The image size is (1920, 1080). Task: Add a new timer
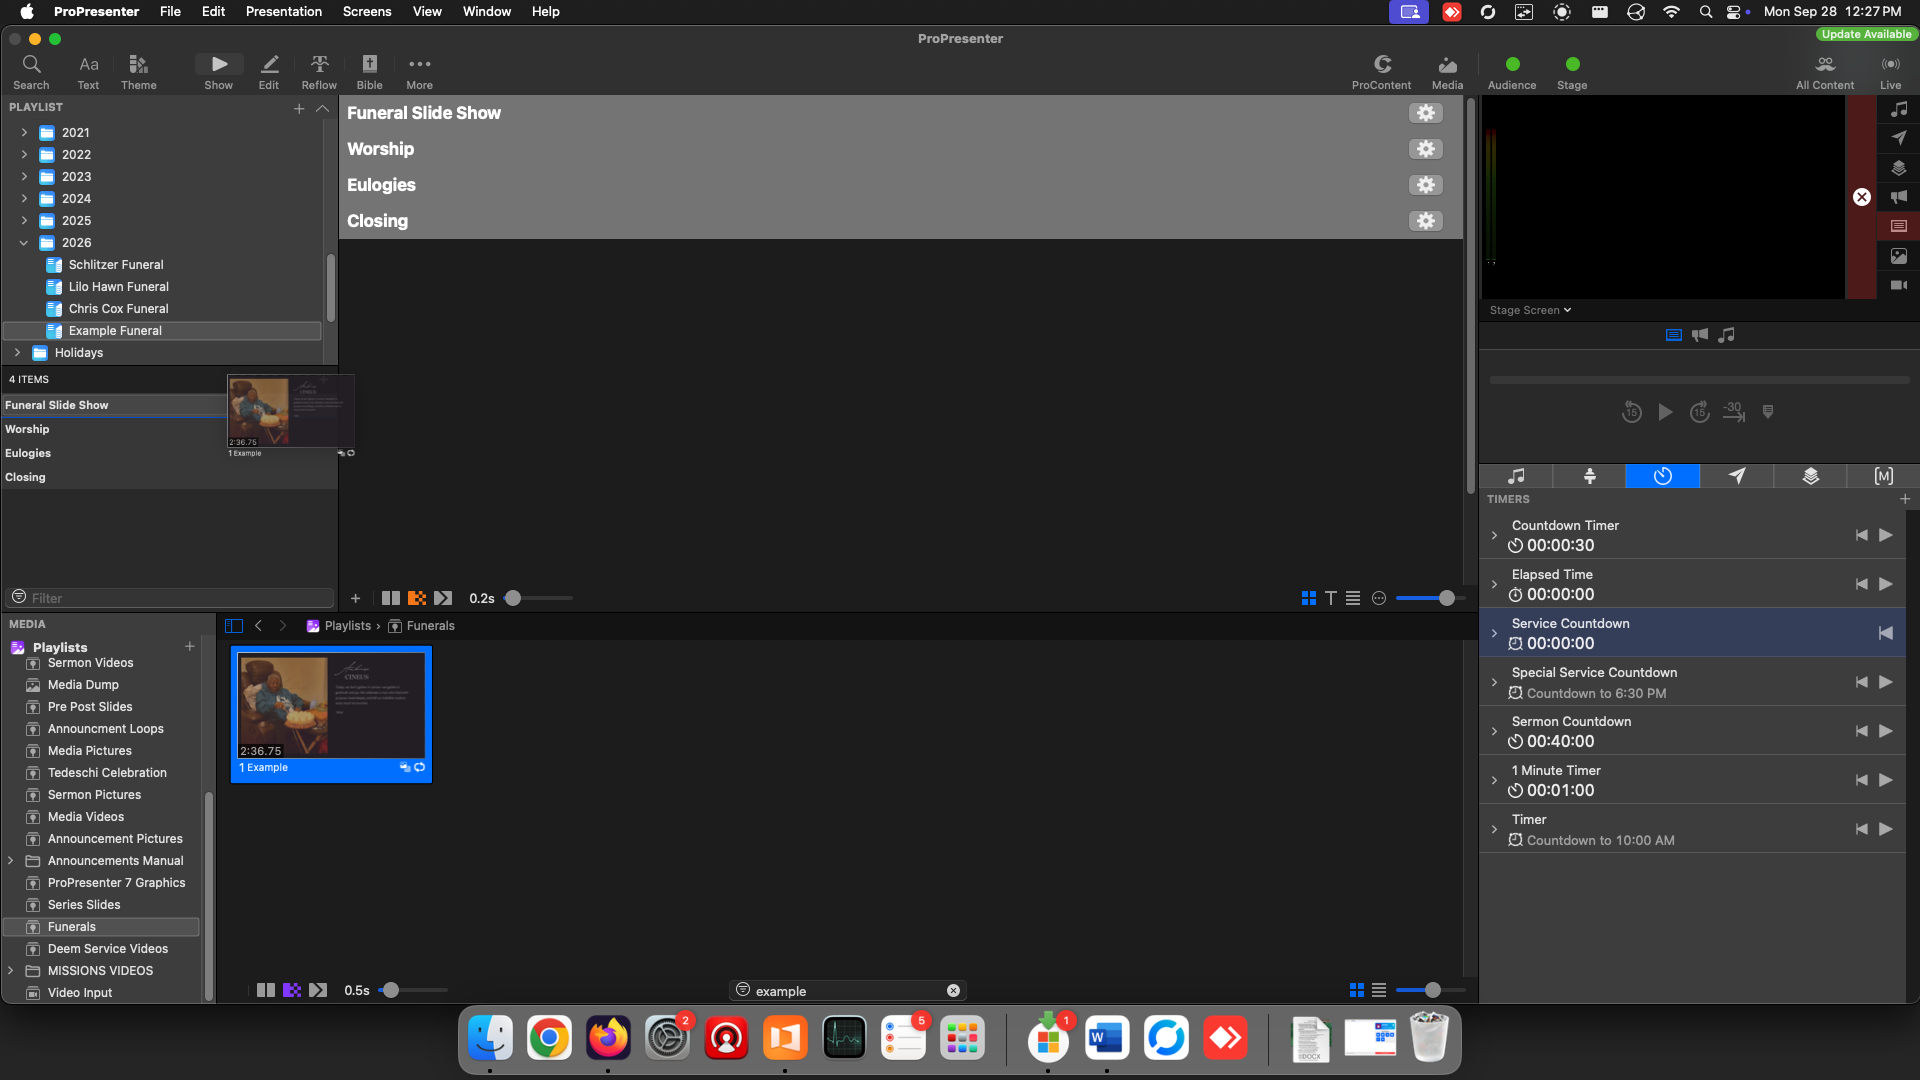(x=1905, y=499)
